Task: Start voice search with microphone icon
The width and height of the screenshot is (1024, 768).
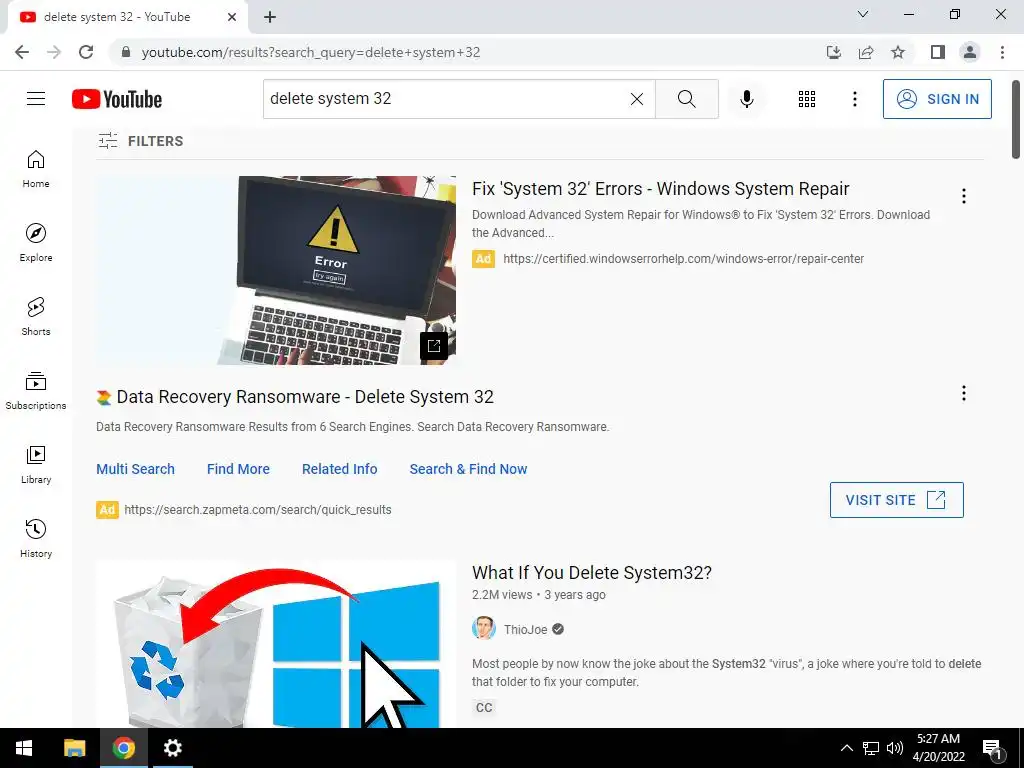Action: (746, 99)
